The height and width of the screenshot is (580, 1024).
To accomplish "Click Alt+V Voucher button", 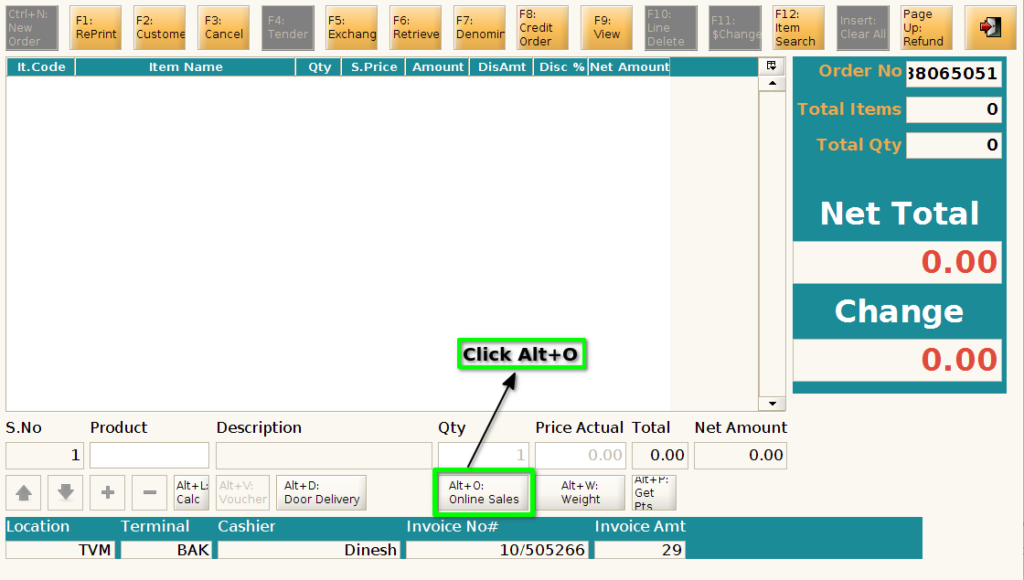I will pyautogui.click(x=243, y=492).
